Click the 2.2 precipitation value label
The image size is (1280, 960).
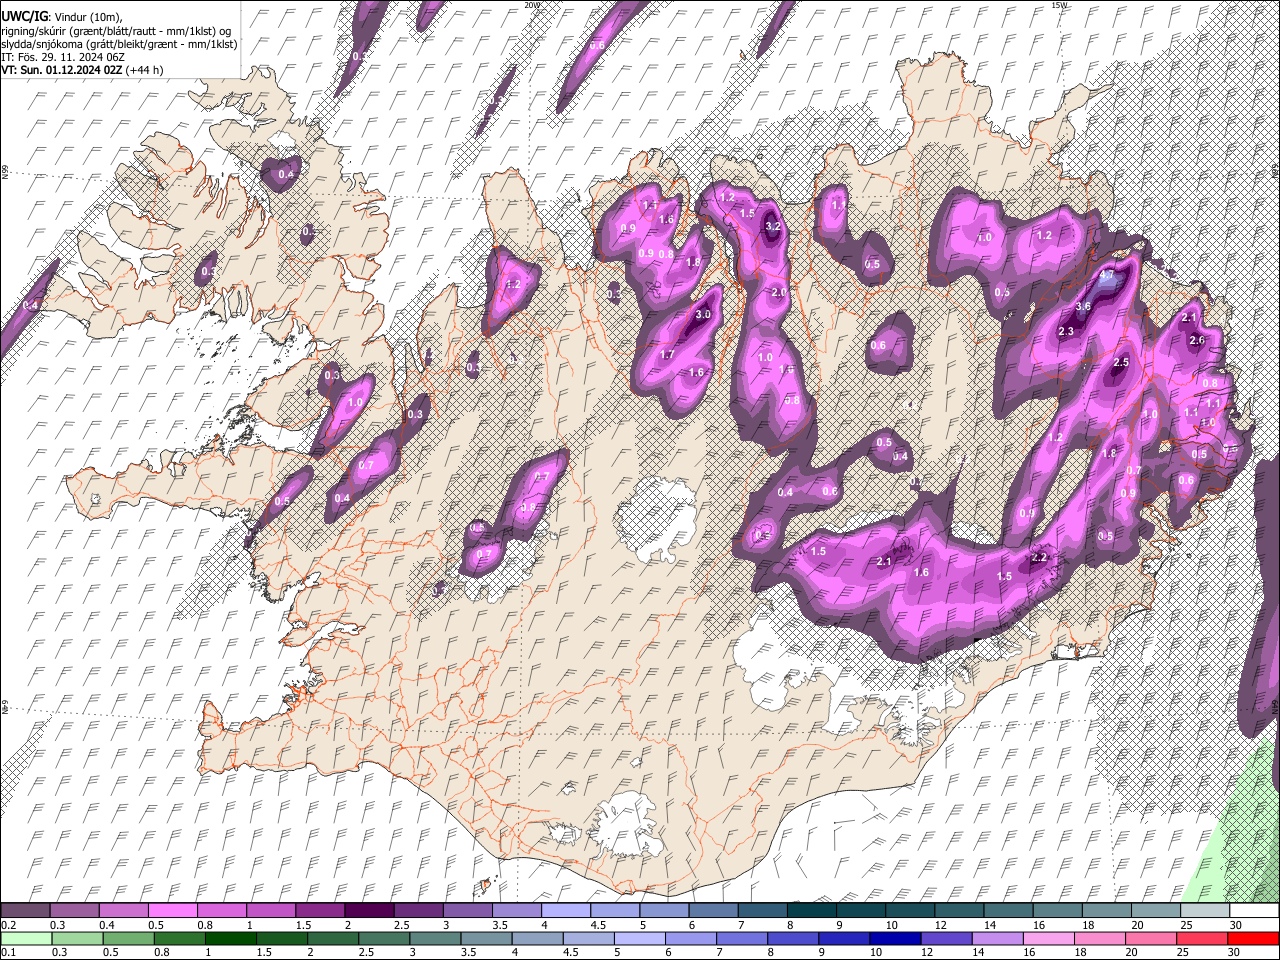[x=1039, y=558]
